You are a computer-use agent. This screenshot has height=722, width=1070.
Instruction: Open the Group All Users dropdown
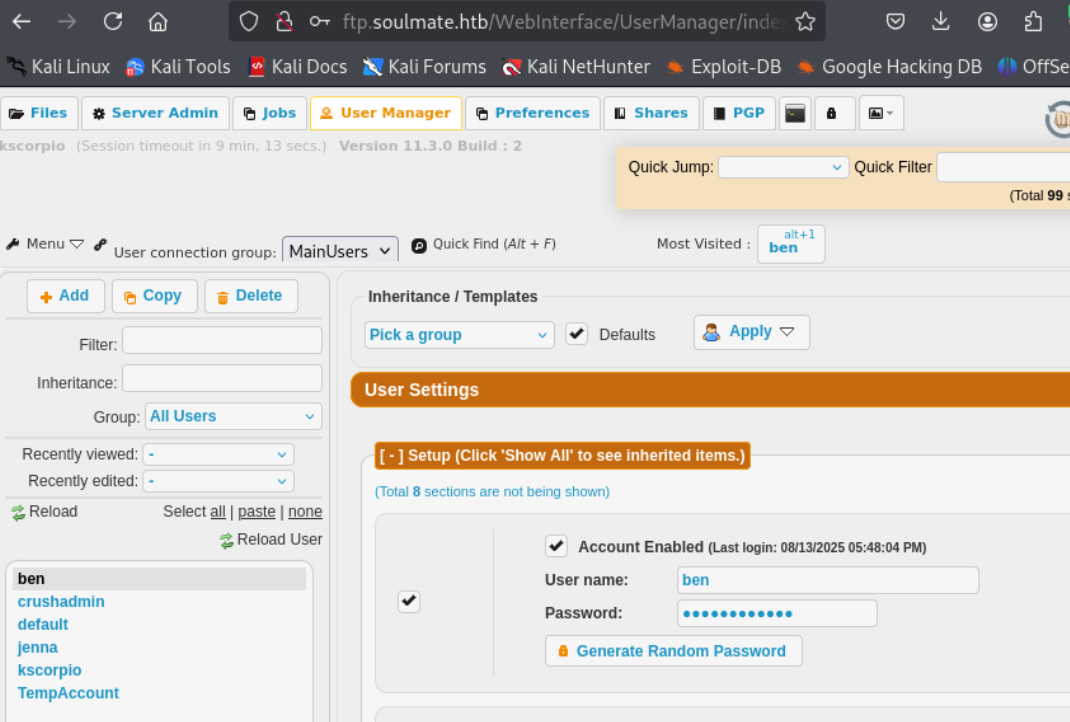233,416
